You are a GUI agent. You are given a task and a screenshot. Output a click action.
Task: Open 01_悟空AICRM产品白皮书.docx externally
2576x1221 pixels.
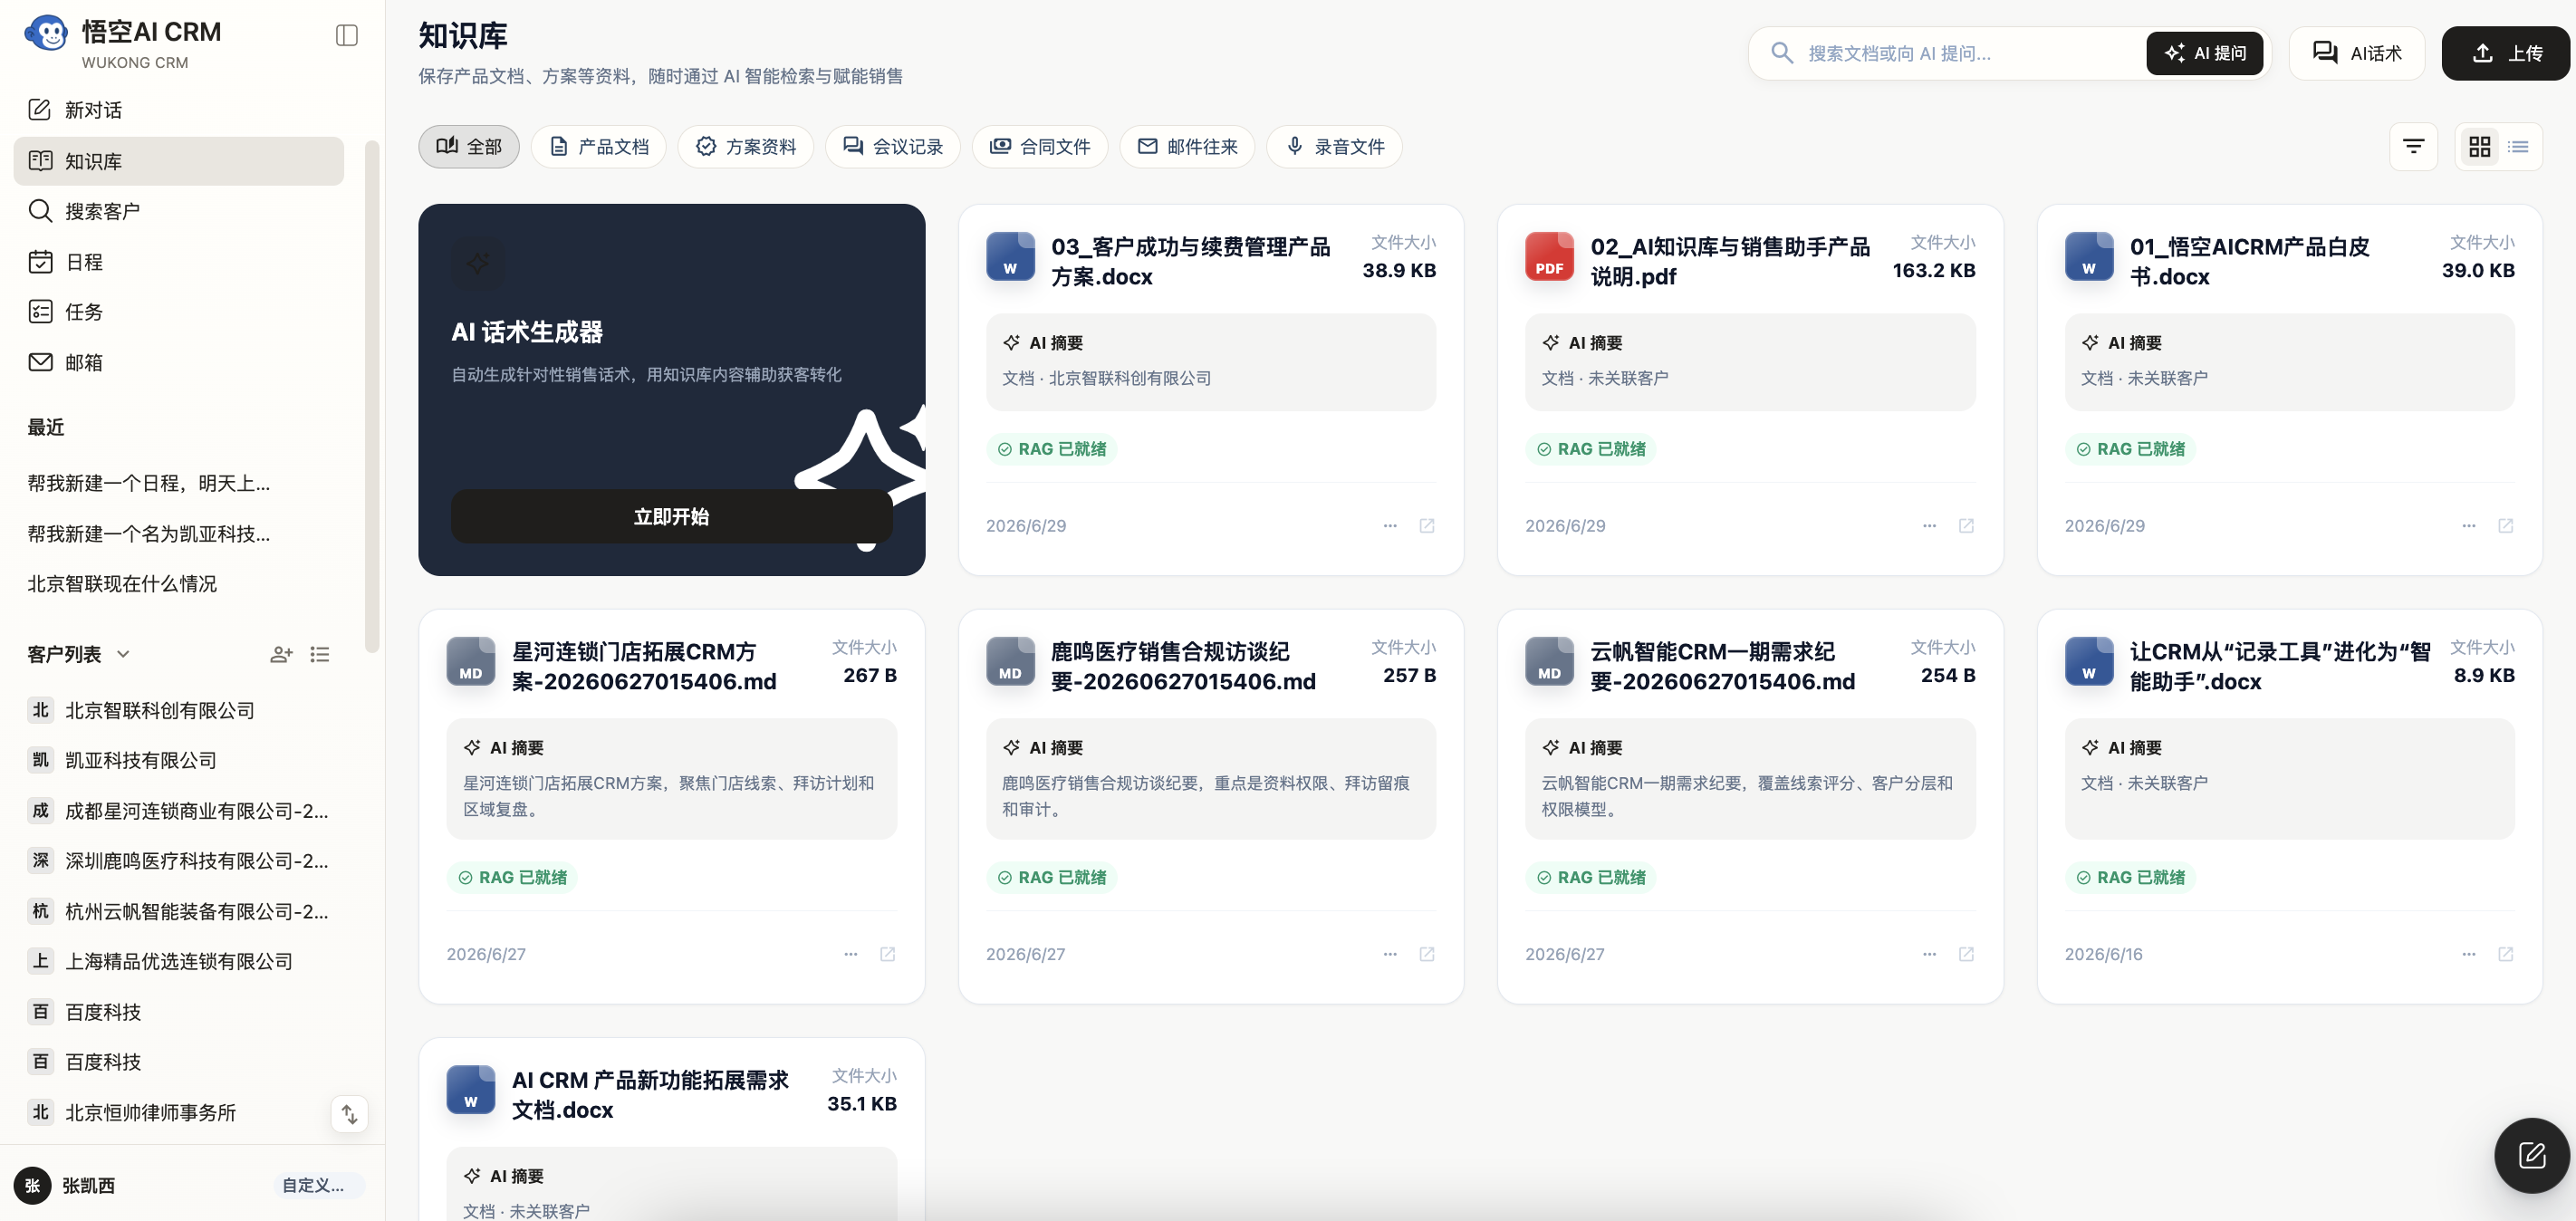click(2506, 526)
